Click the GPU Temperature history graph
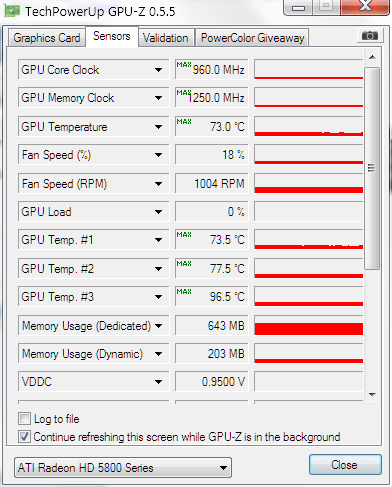The height and width of the screenshot is (487, 392). 309,126
